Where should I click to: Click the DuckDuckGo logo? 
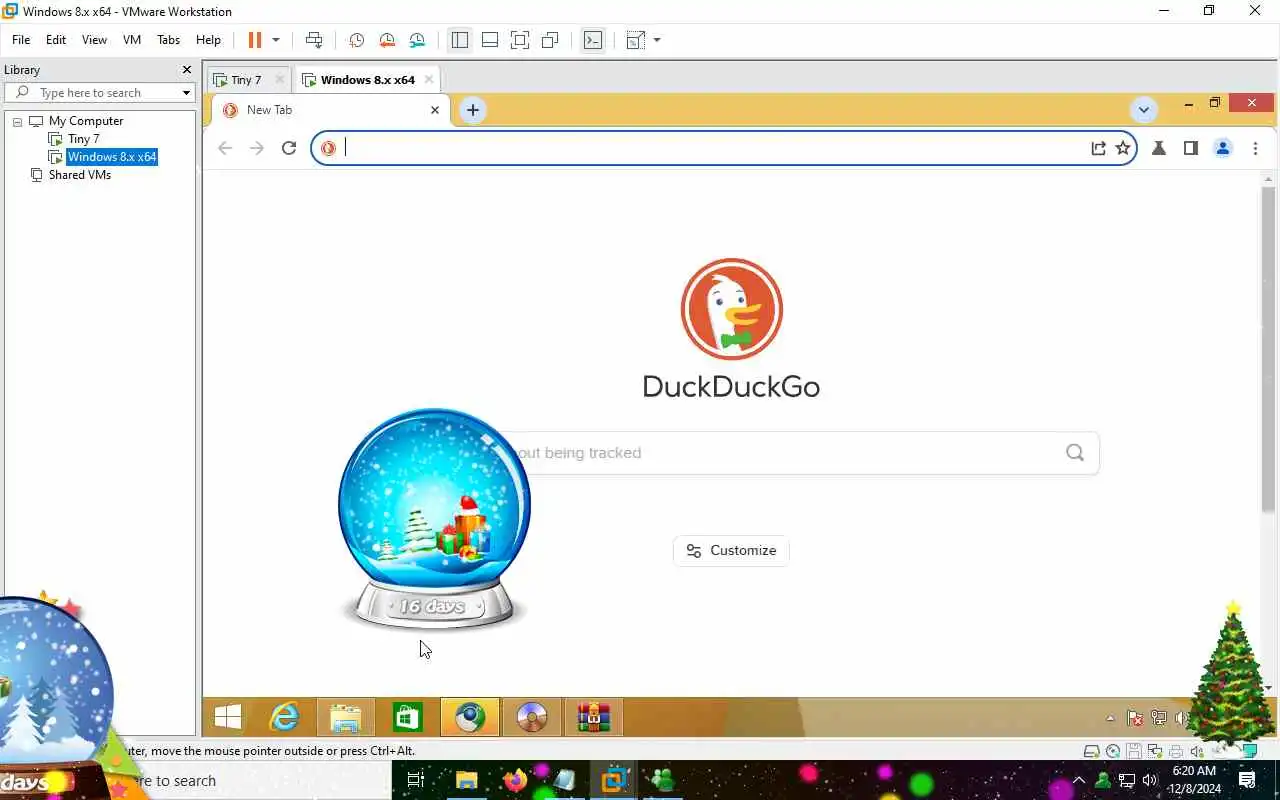(x=731, y=309)
